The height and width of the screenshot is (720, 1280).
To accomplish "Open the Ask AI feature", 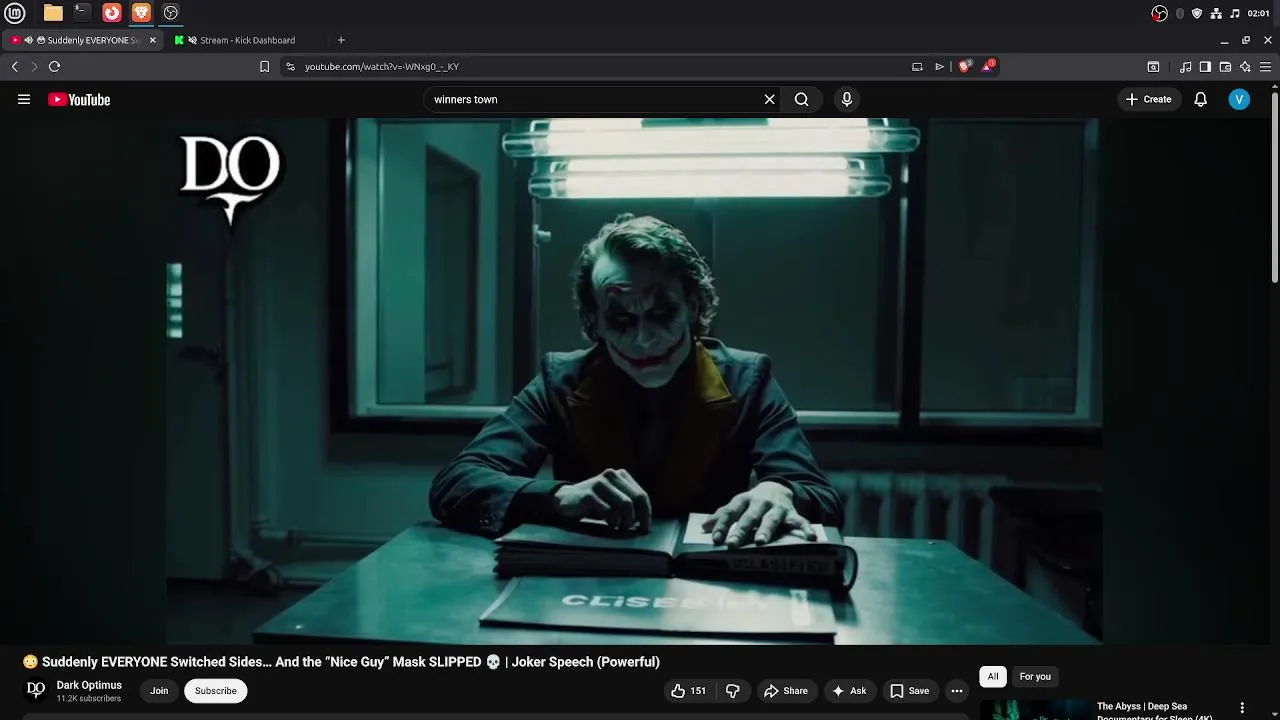I will [x=849, y=691].
